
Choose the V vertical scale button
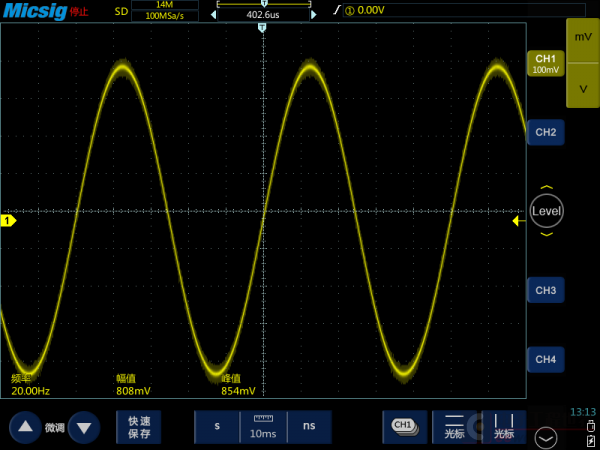[x=583, y=86]
